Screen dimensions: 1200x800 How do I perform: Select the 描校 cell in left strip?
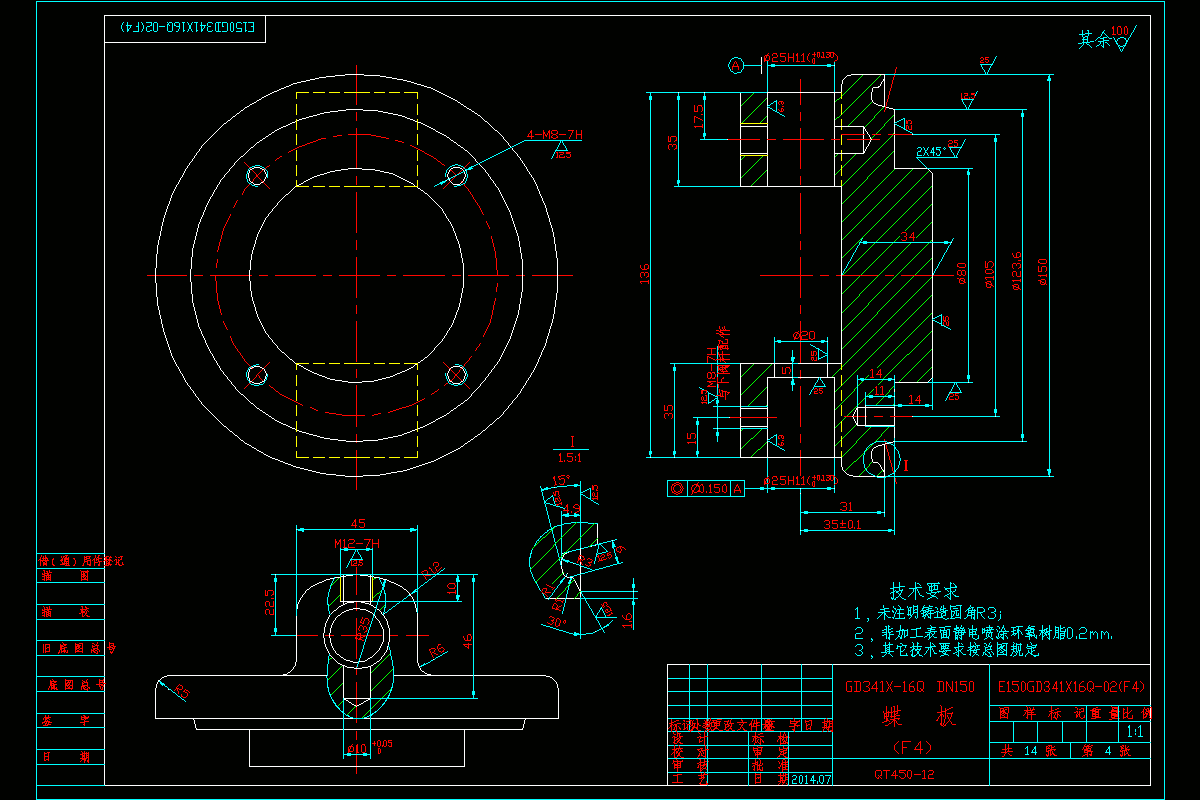(x=71, y=612)
